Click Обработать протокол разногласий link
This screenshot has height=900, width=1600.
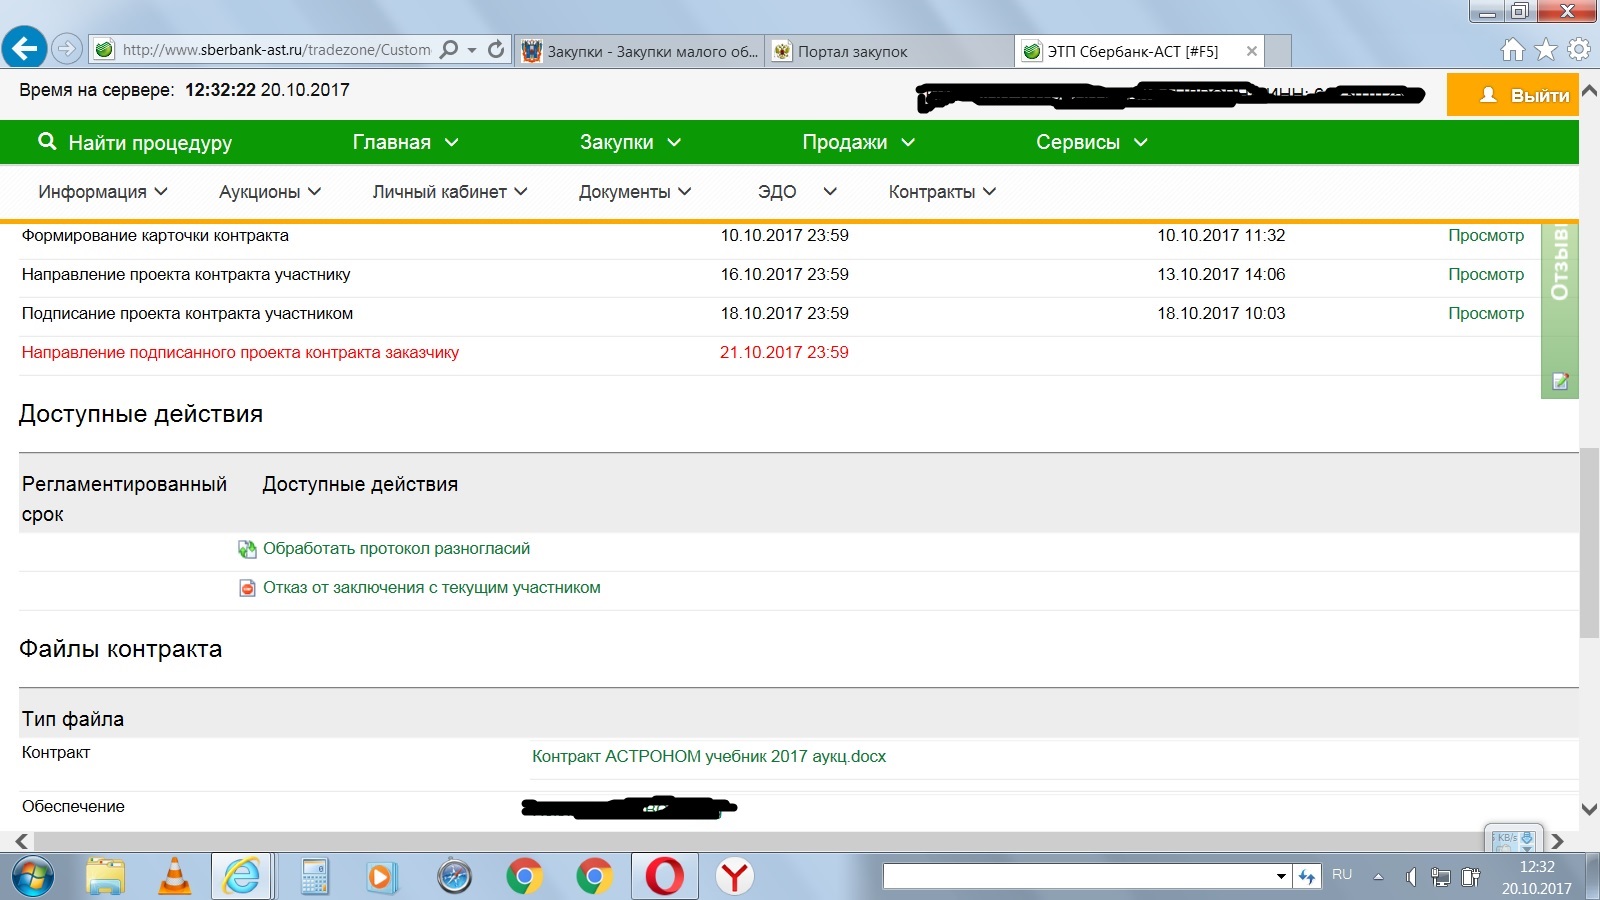396,549
